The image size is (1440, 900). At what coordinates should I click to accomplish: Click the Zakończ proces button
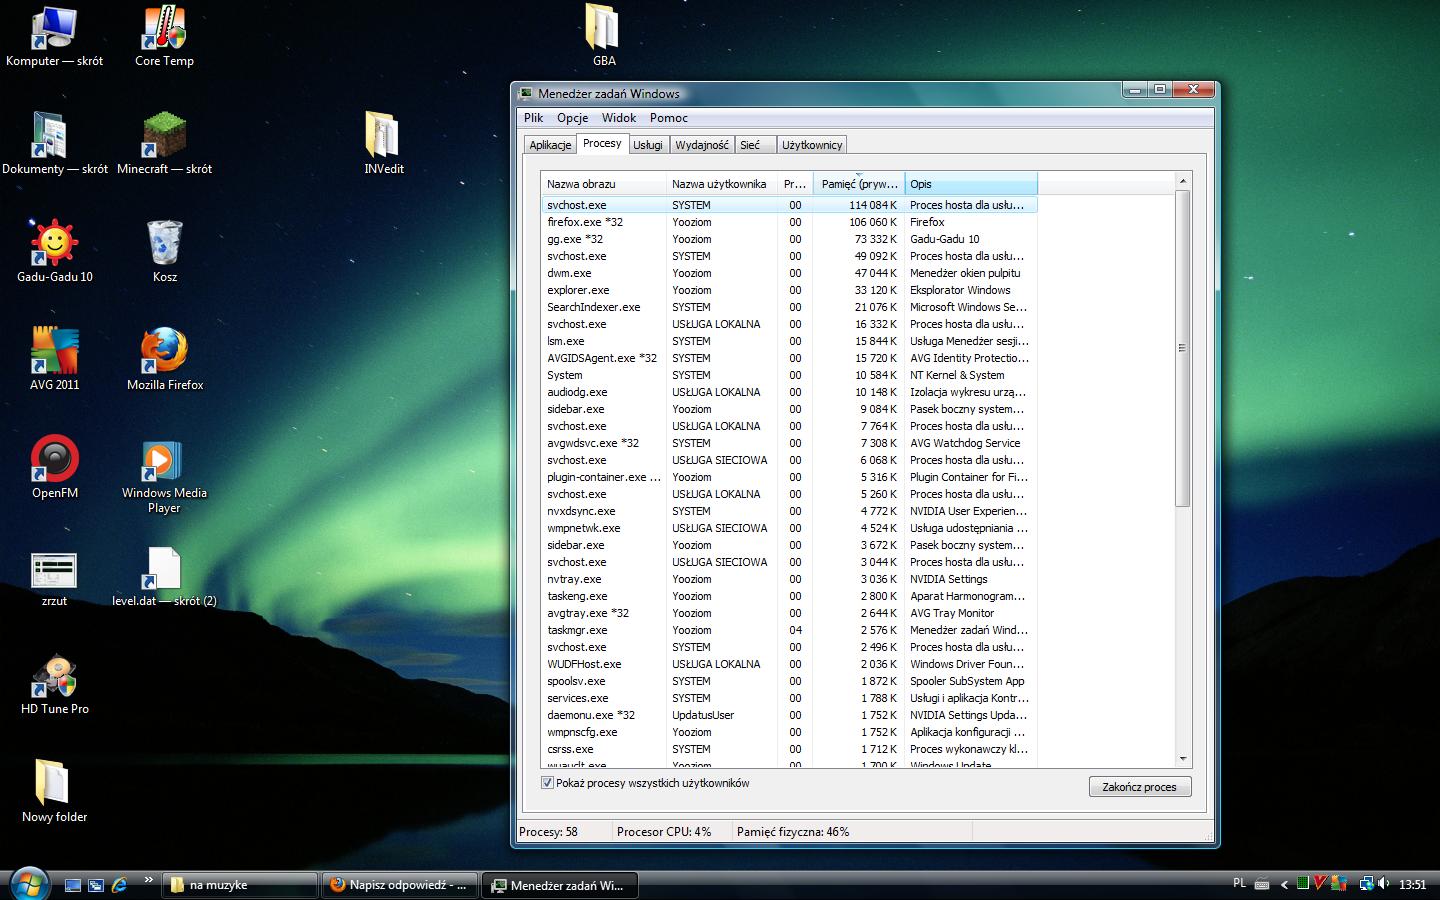click(x=1140, y=787)
